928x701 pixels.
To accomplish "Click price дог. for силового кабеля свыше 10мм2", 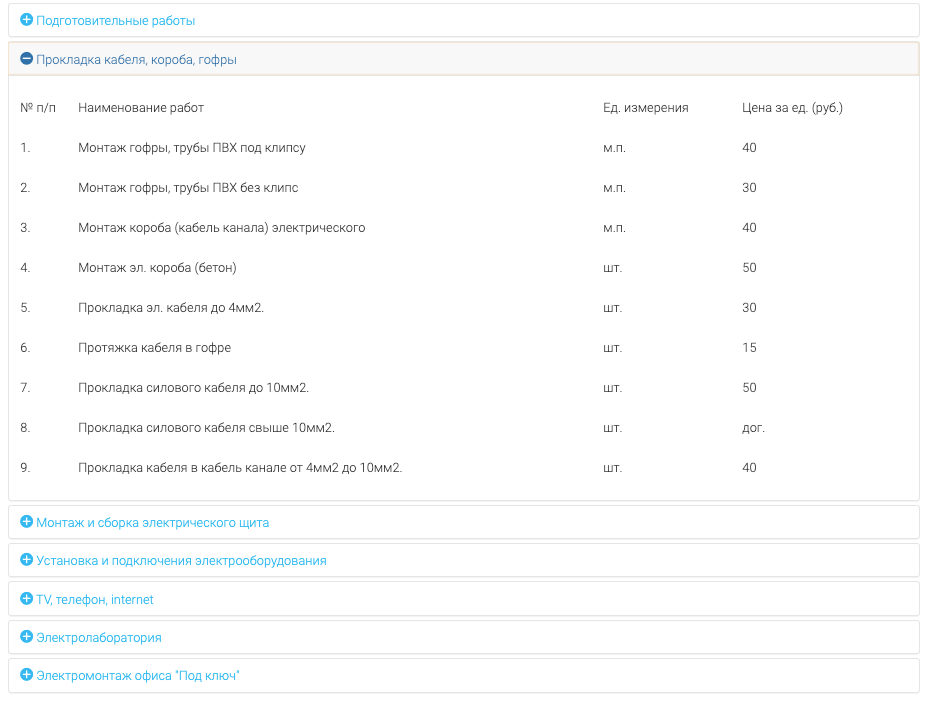I will tap(753, 428).
